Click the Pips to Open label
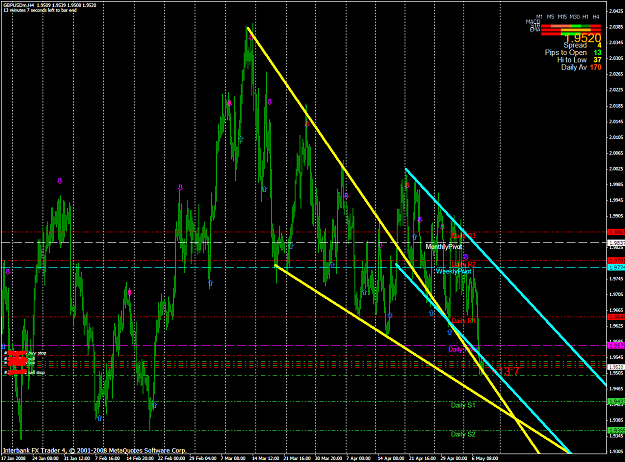Viewport: 625px width, 462px height. point(566,53)
